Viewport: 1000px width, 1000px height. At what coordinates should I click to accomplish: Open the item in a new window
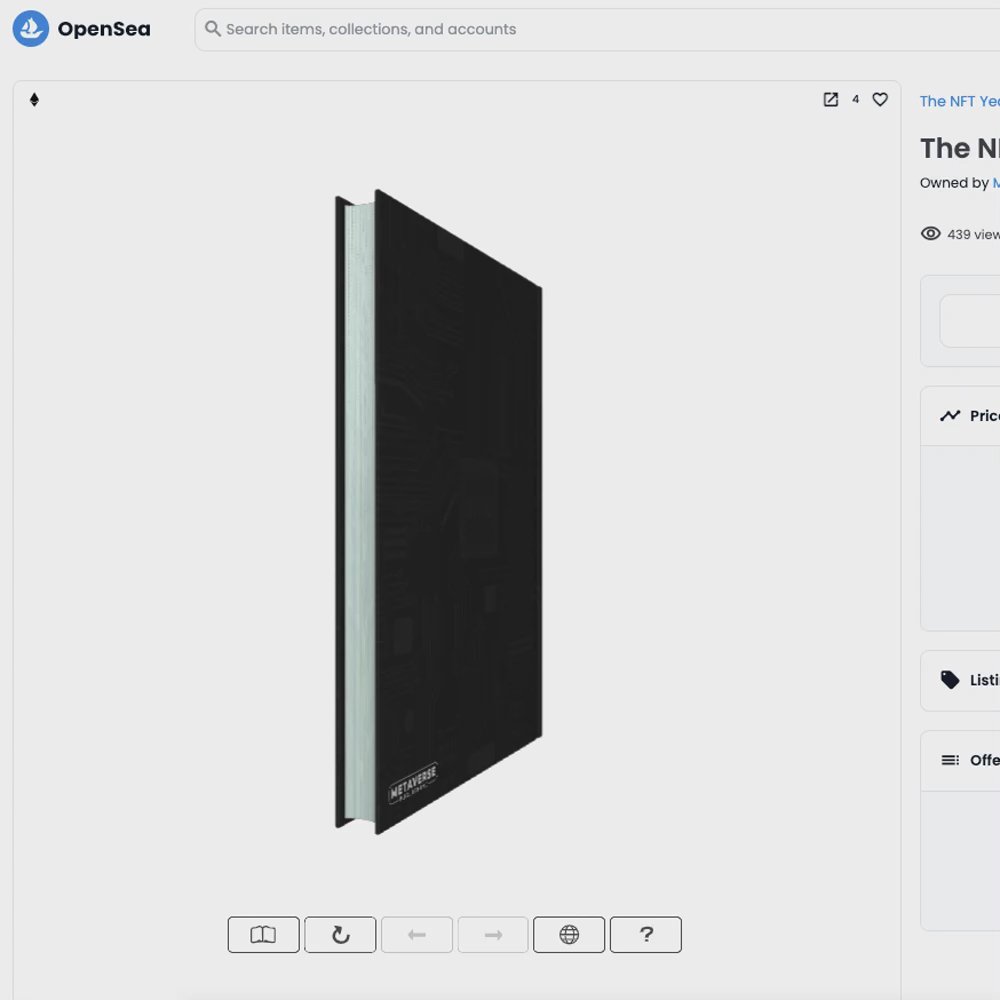pyautogui.click(x=830, y=99)
